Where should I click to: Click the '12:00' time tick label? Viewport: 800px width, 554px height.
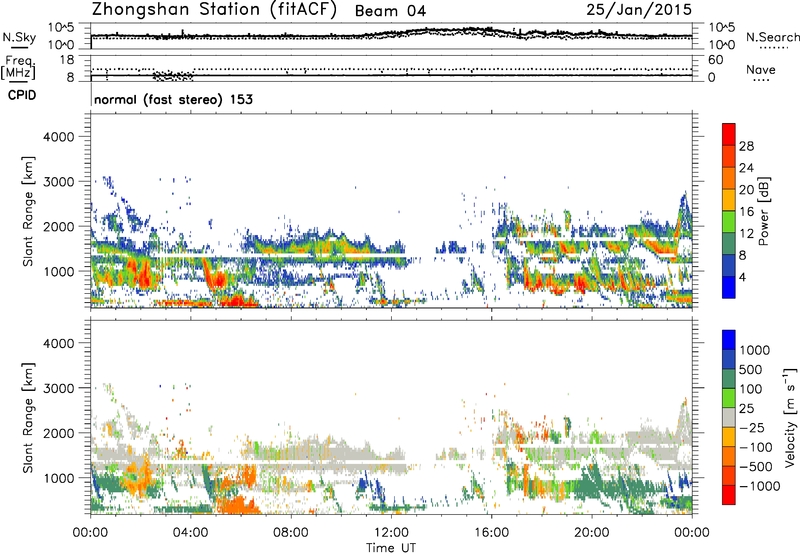coord(391,533)
